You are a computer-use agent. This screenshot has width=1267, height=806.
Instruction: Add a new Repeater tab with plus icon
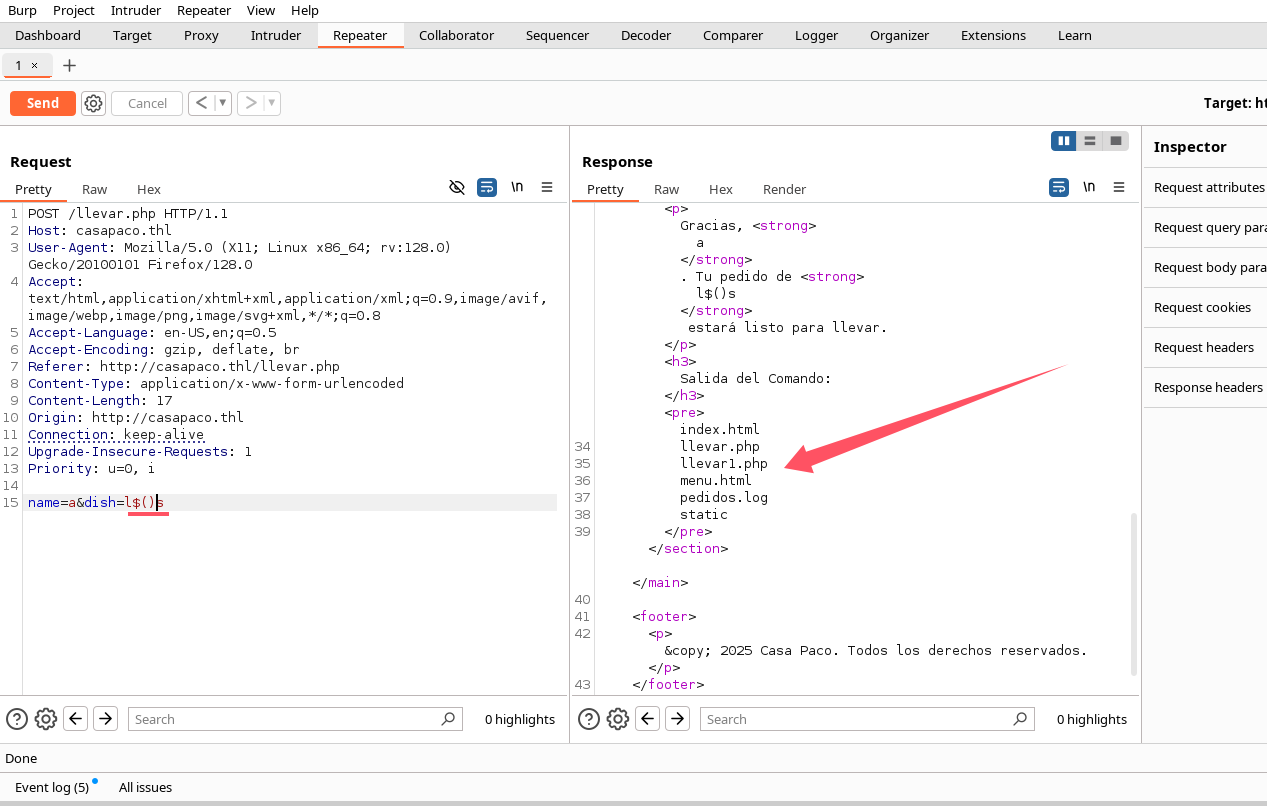(x=69, y=65)
